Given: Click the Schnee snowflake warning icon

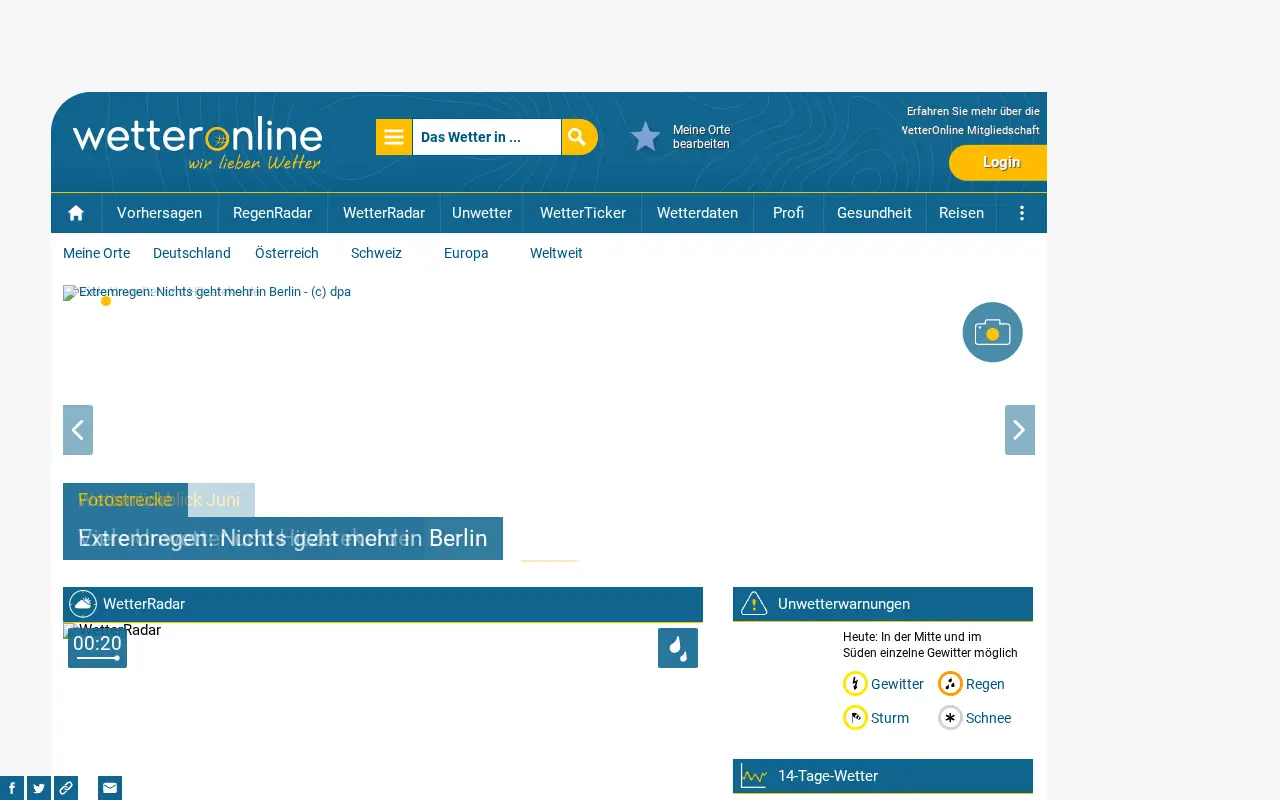Looking at the screenshot, I should click(950, 718).
